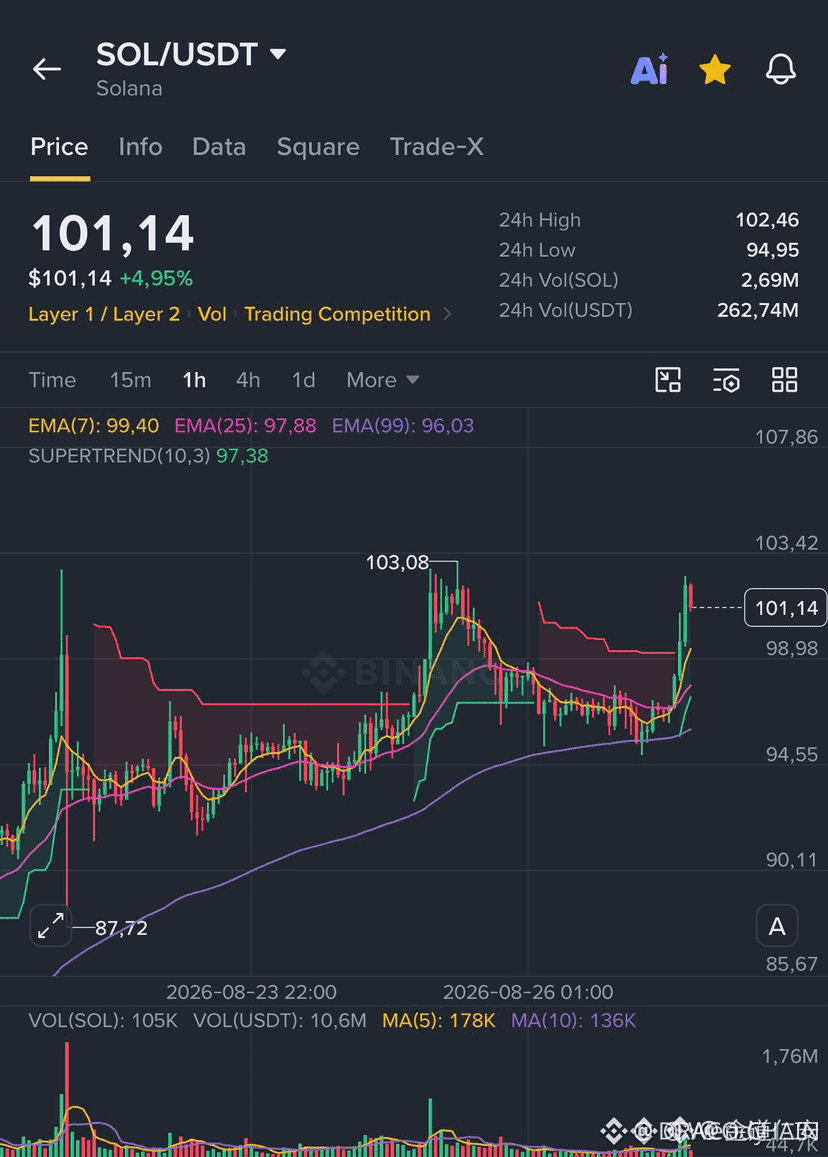Switch to the Trade-X tab
Screen dimensions: 828x1157
(x=437, y=147)
